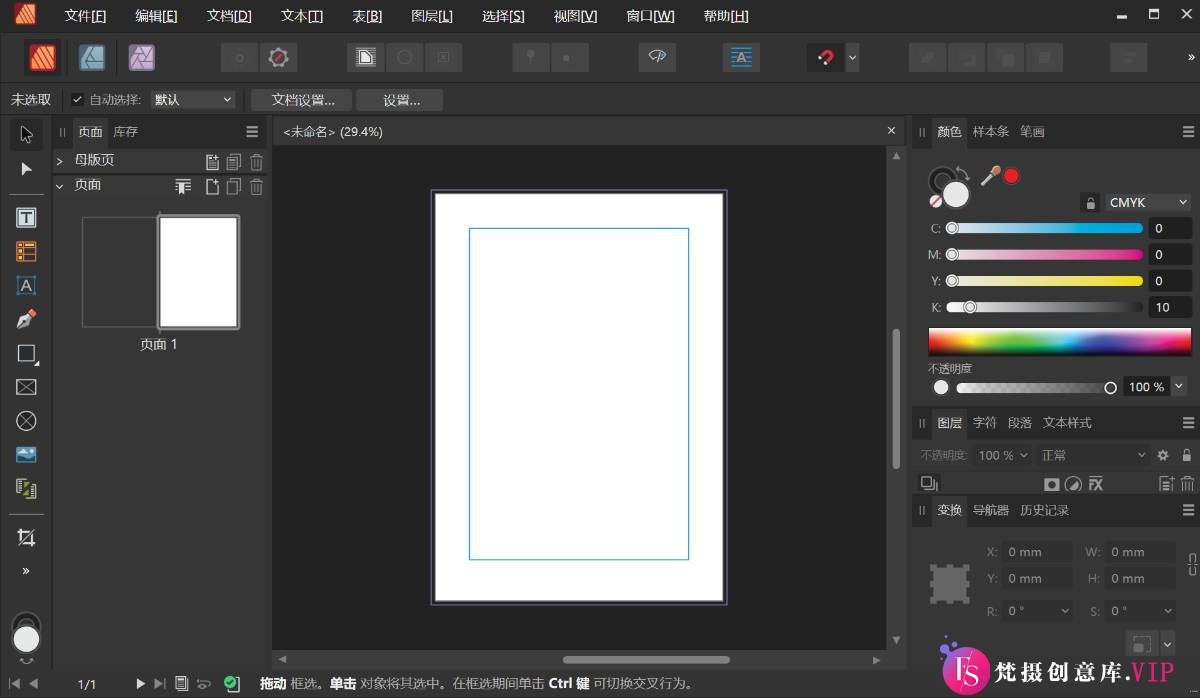Click the mask layer icon
The width and height of the screenshot is (1200, 698).
[x=1052, y=484]
